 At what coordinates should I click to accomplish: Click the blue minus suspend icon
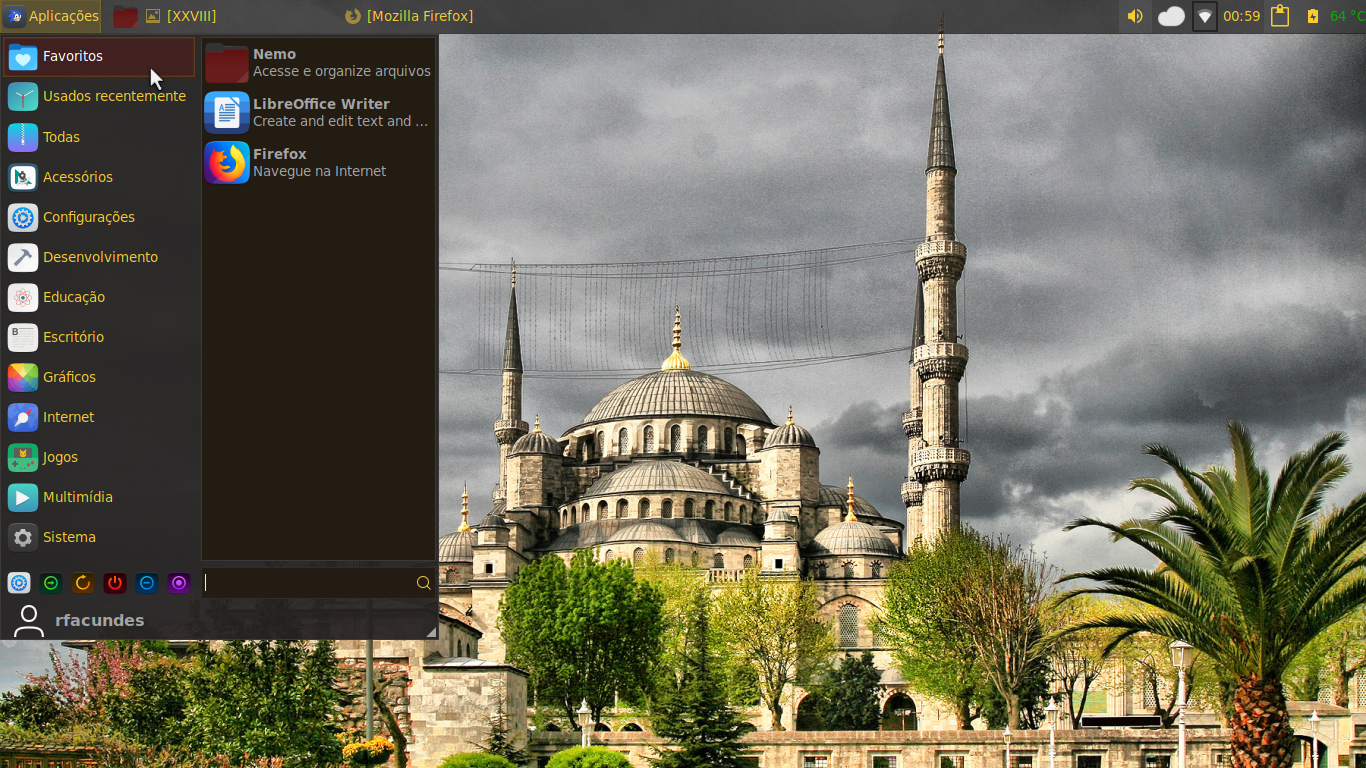pyautogui.click(x=147, y=583)
